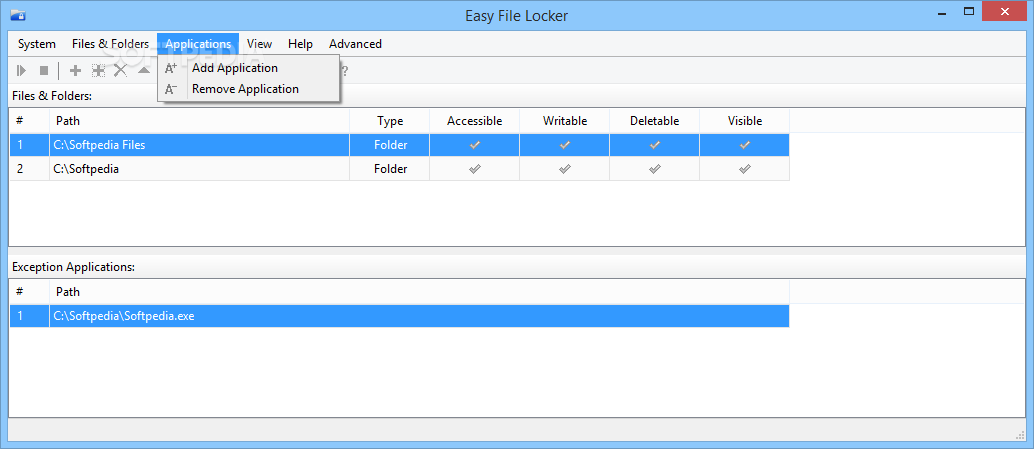Click the Start protection play icon
Viewport: 1034px width, 449px height.
pos(22,70)
